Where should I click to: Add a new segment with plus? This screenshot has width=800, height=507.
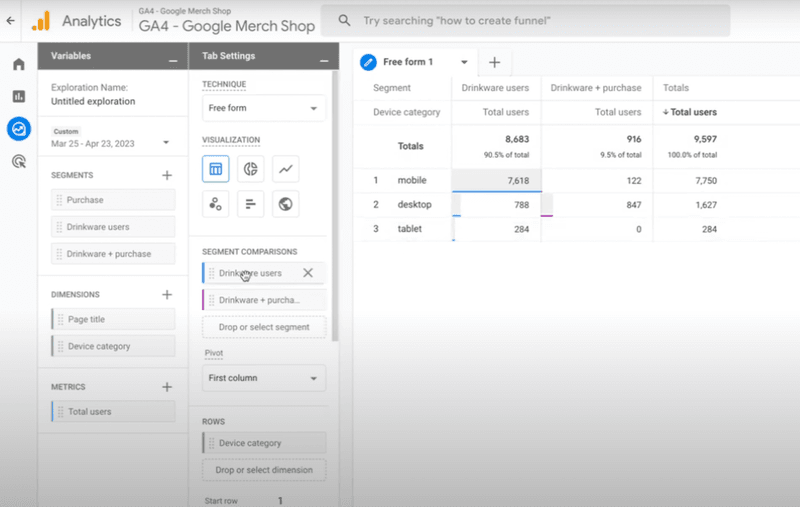click(167, 175)
